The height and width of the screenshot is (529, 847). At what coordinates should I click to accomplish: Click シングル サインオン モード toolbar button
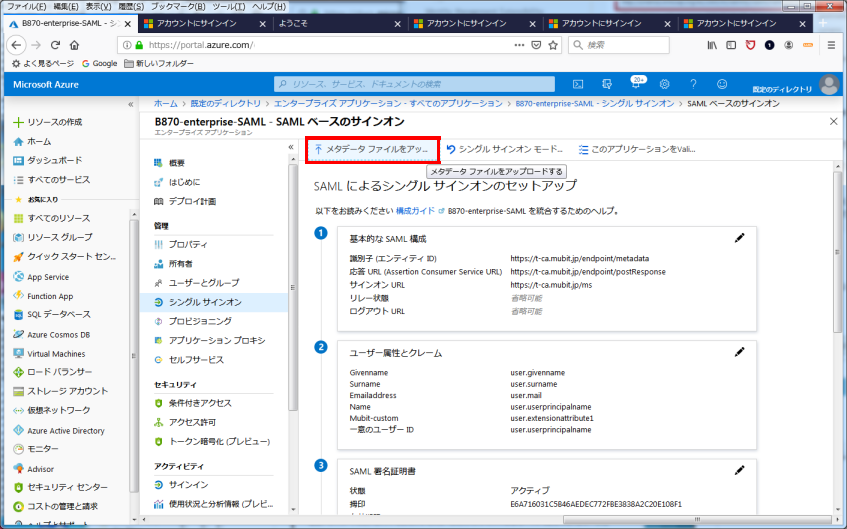(x=505, y=149)
